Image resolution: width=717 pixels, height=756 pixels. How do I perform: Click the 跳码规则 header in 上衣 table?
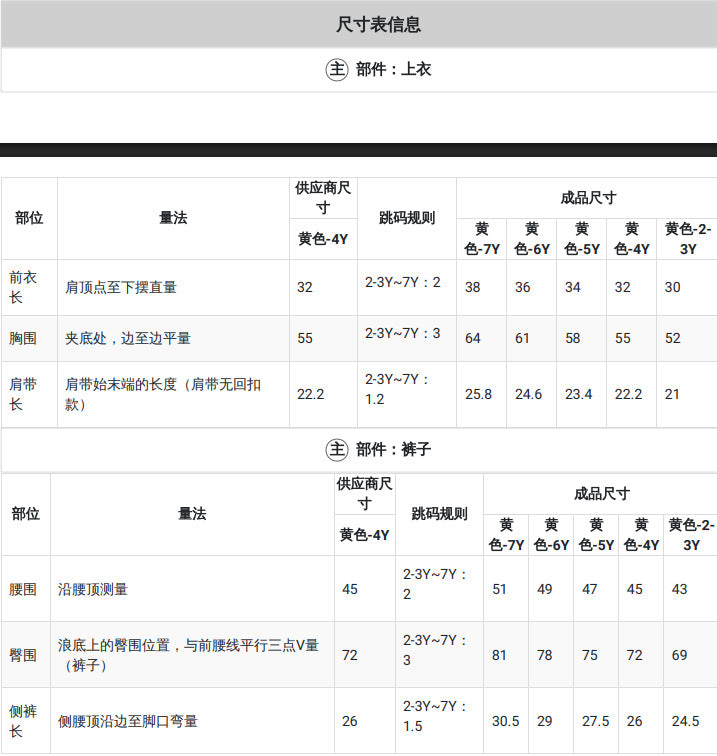(x=406, y=218)
